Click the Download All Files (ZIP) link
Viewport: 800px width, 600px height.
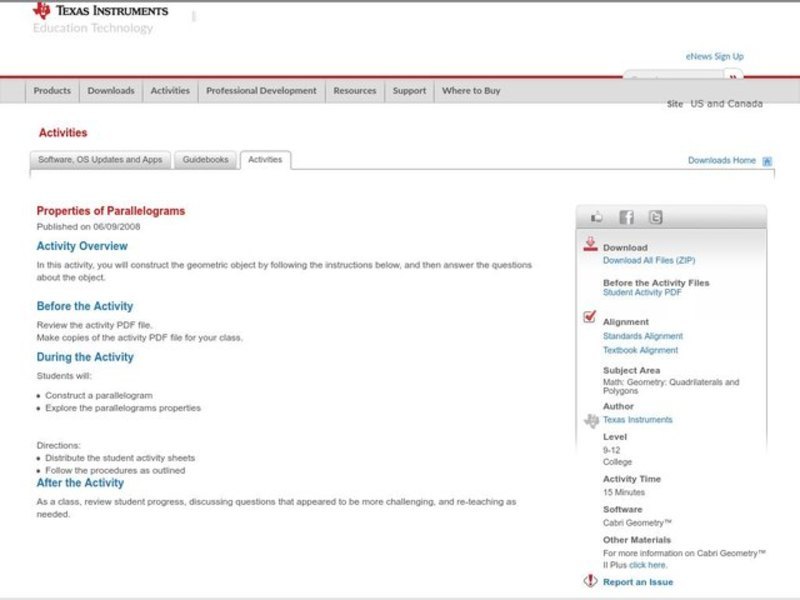pyautogui.click(x=649, y=260)
